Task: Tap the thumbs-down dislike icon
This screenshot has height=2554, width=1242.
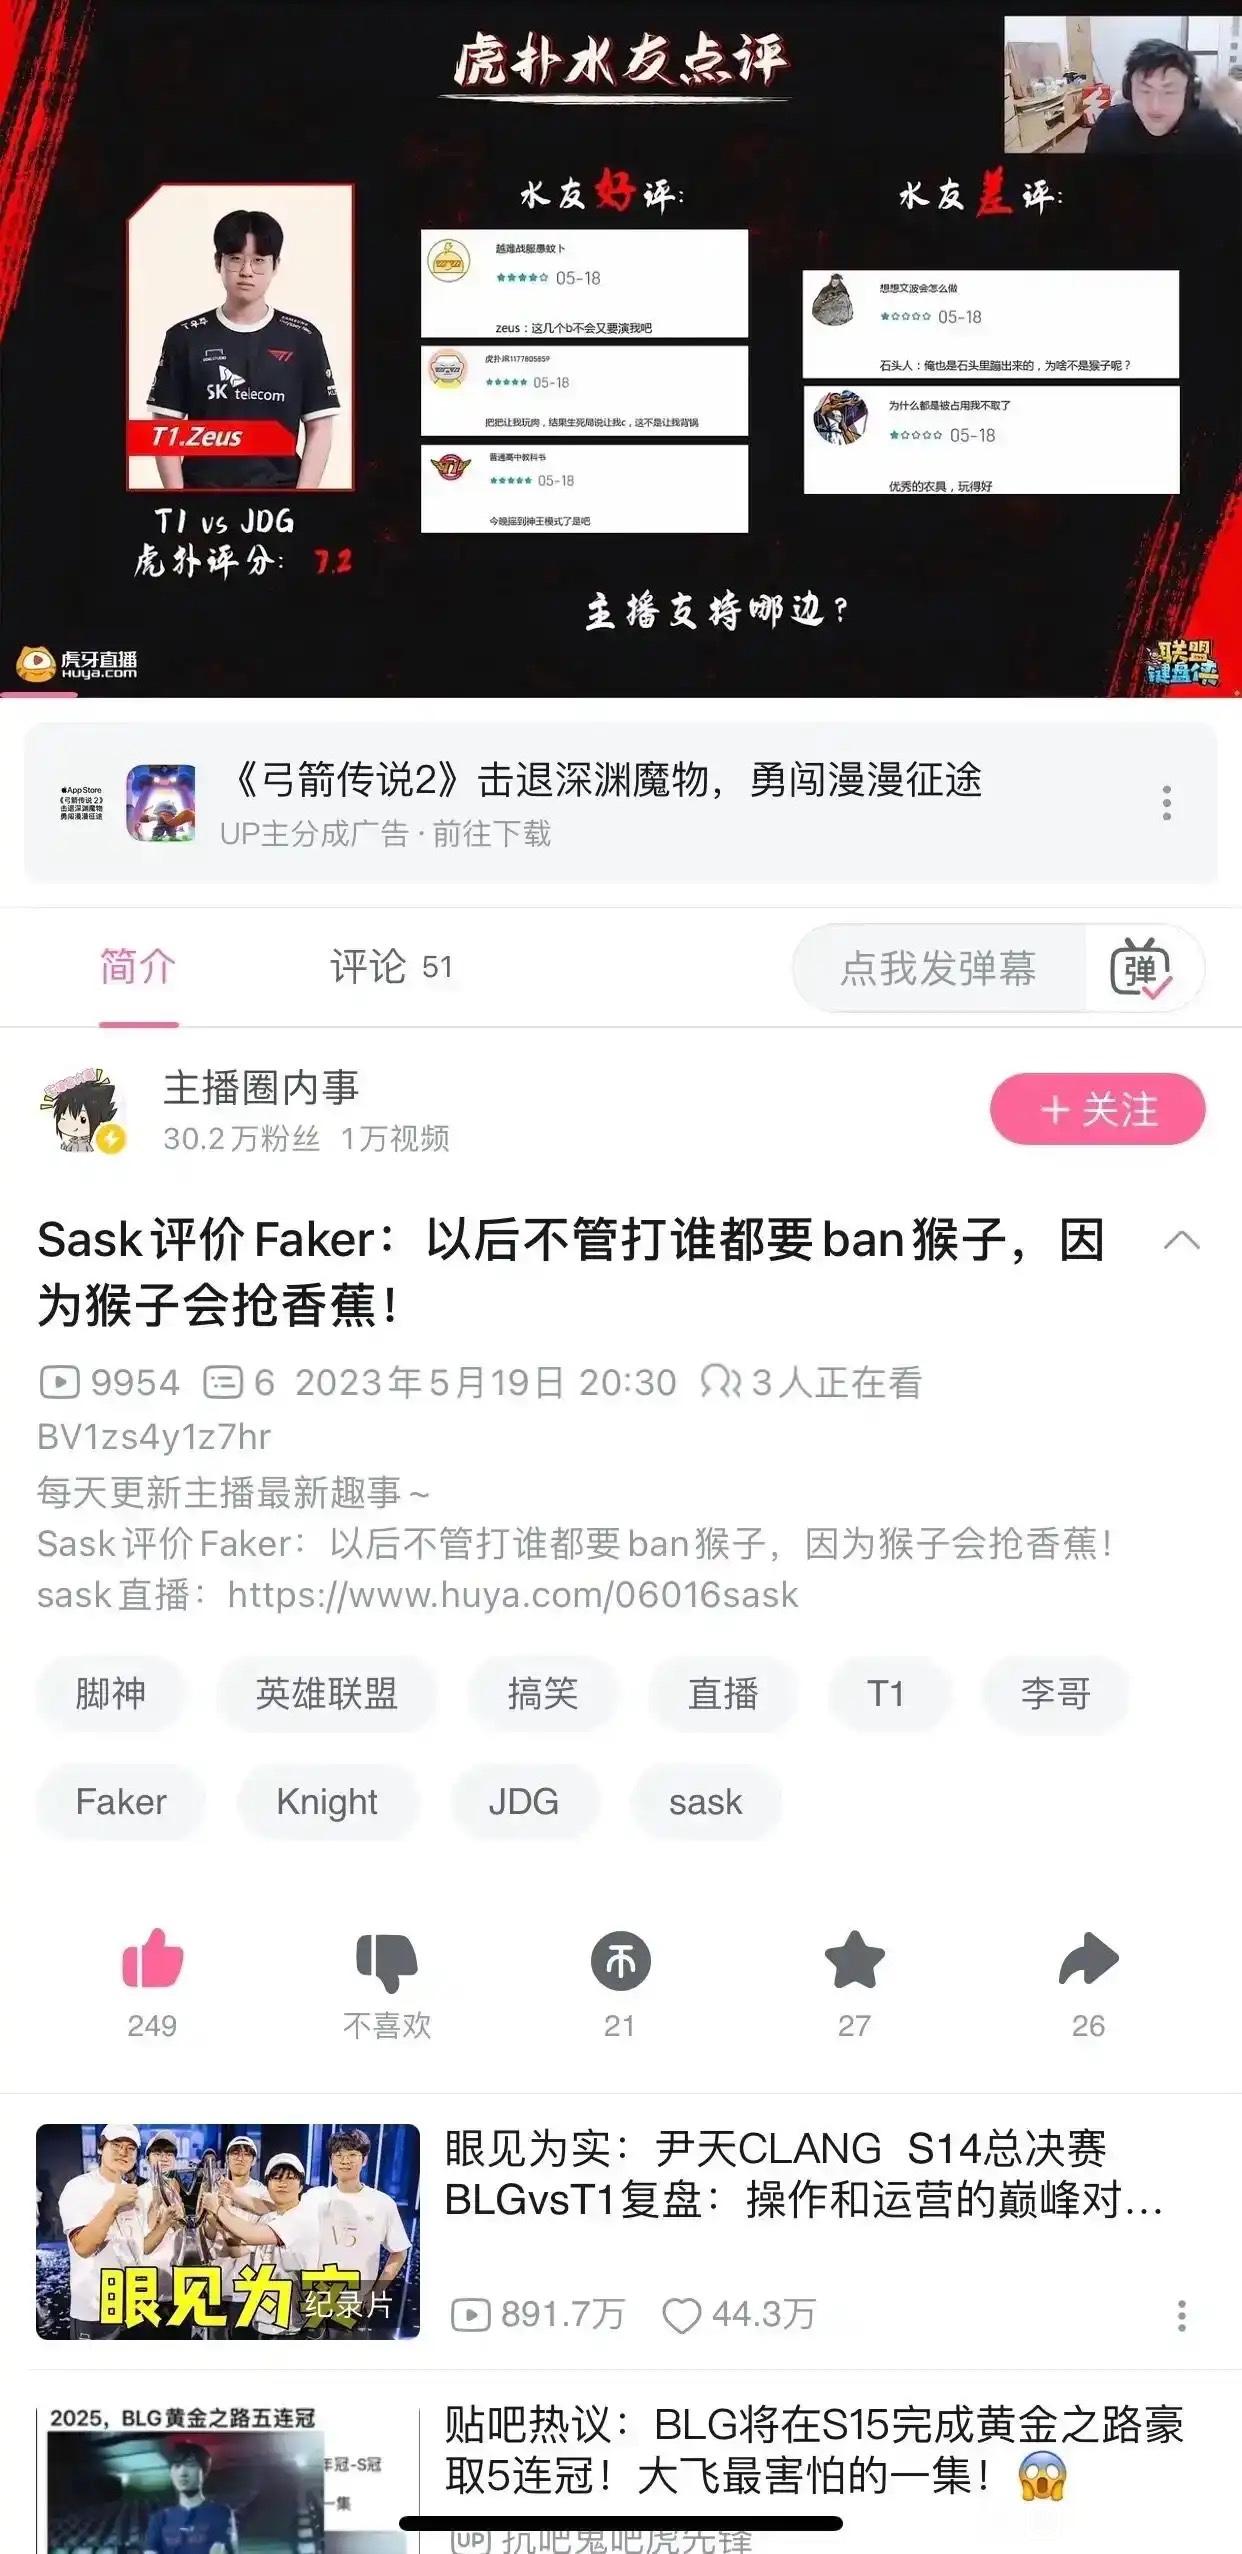Action: click(x=386, y=1961)
